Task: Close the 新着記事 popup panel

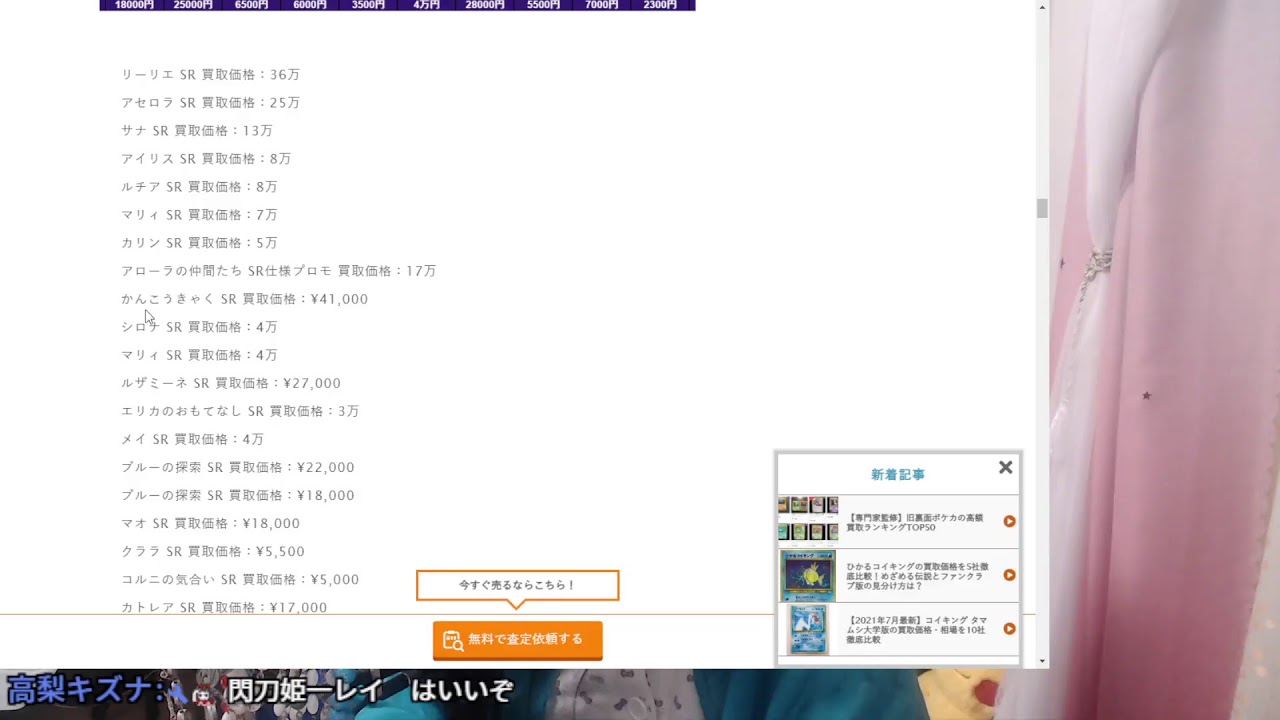Action: coord(1005,467)
